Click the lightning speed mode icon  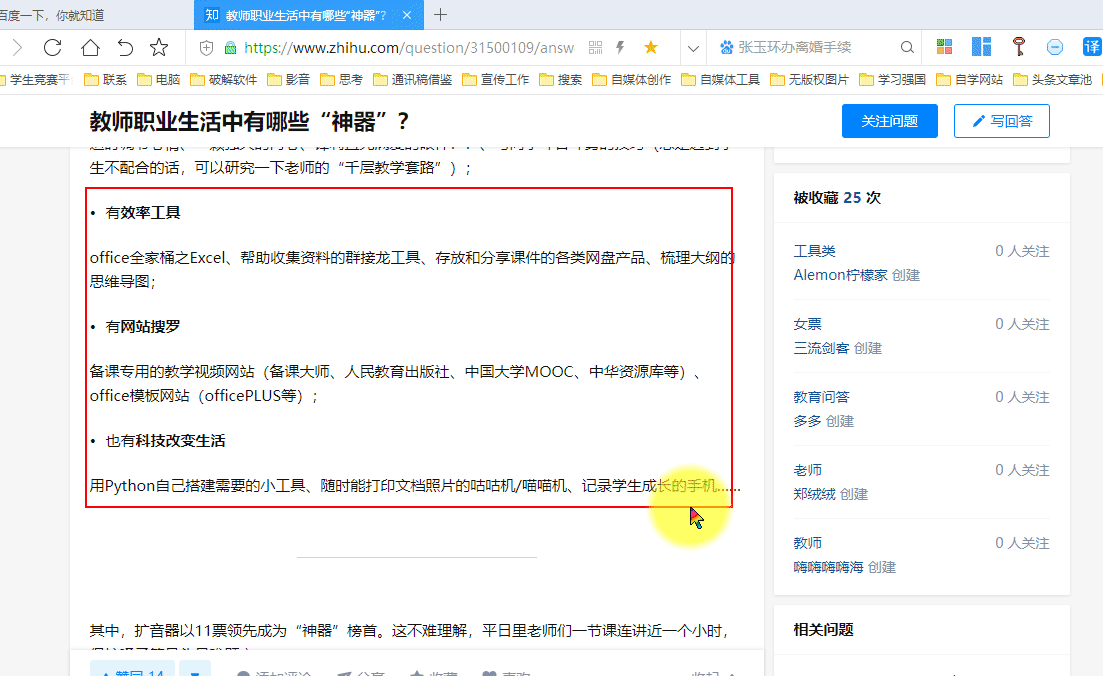click(620, 48)
